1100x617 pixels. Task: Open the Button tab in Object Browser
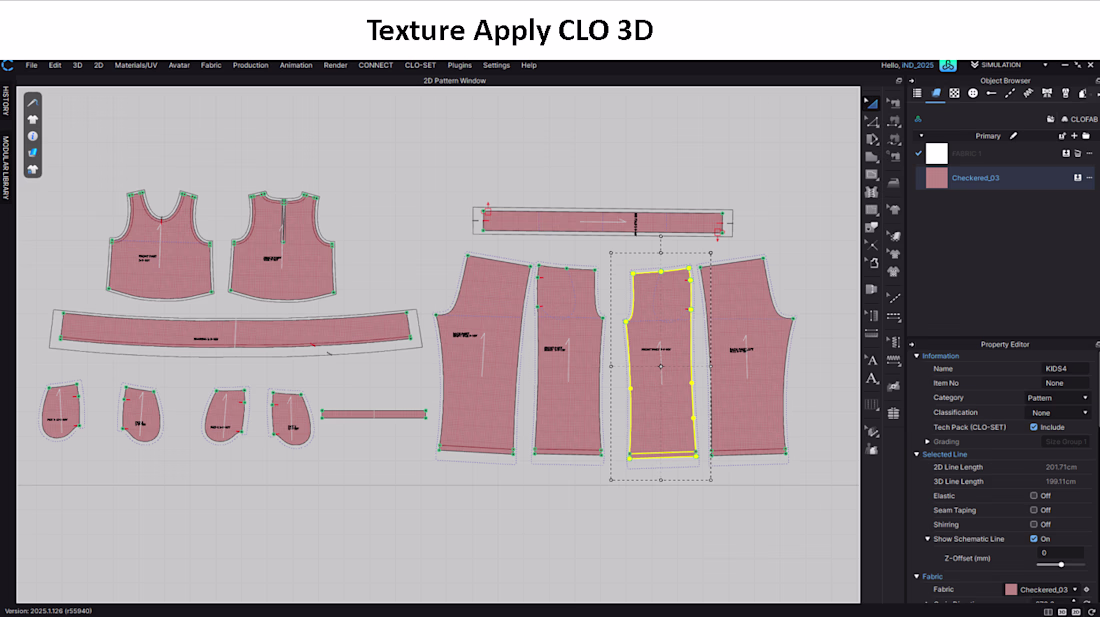[972, 93]
